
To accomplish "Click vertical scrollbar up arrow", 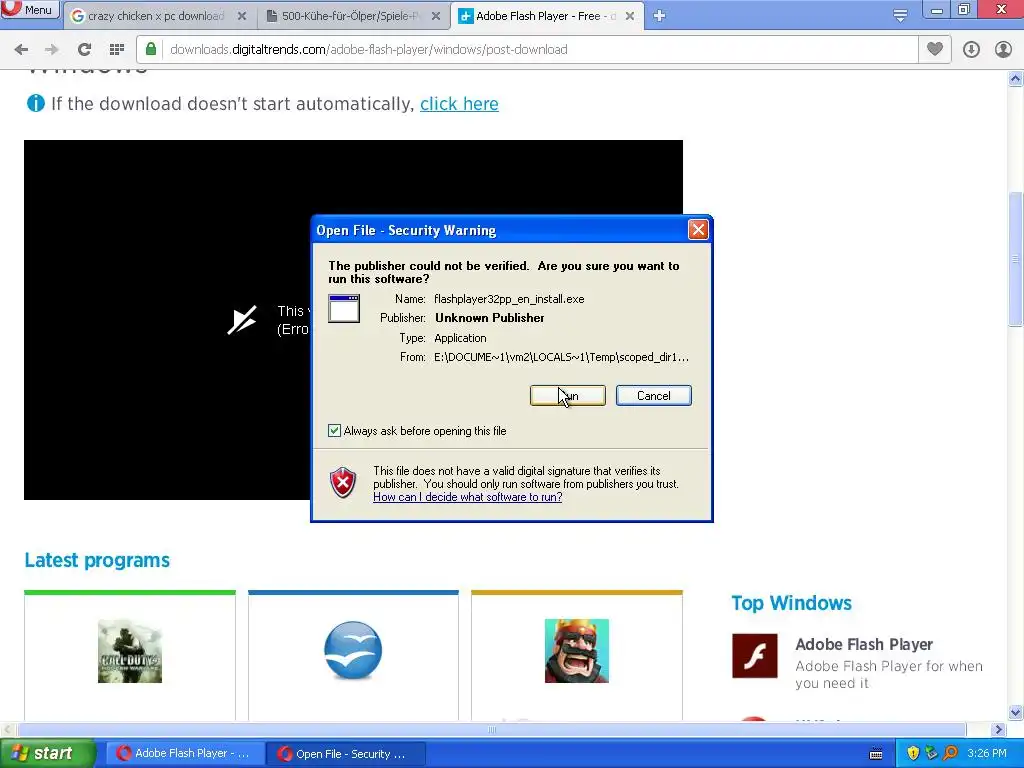I will point(1016,79).
